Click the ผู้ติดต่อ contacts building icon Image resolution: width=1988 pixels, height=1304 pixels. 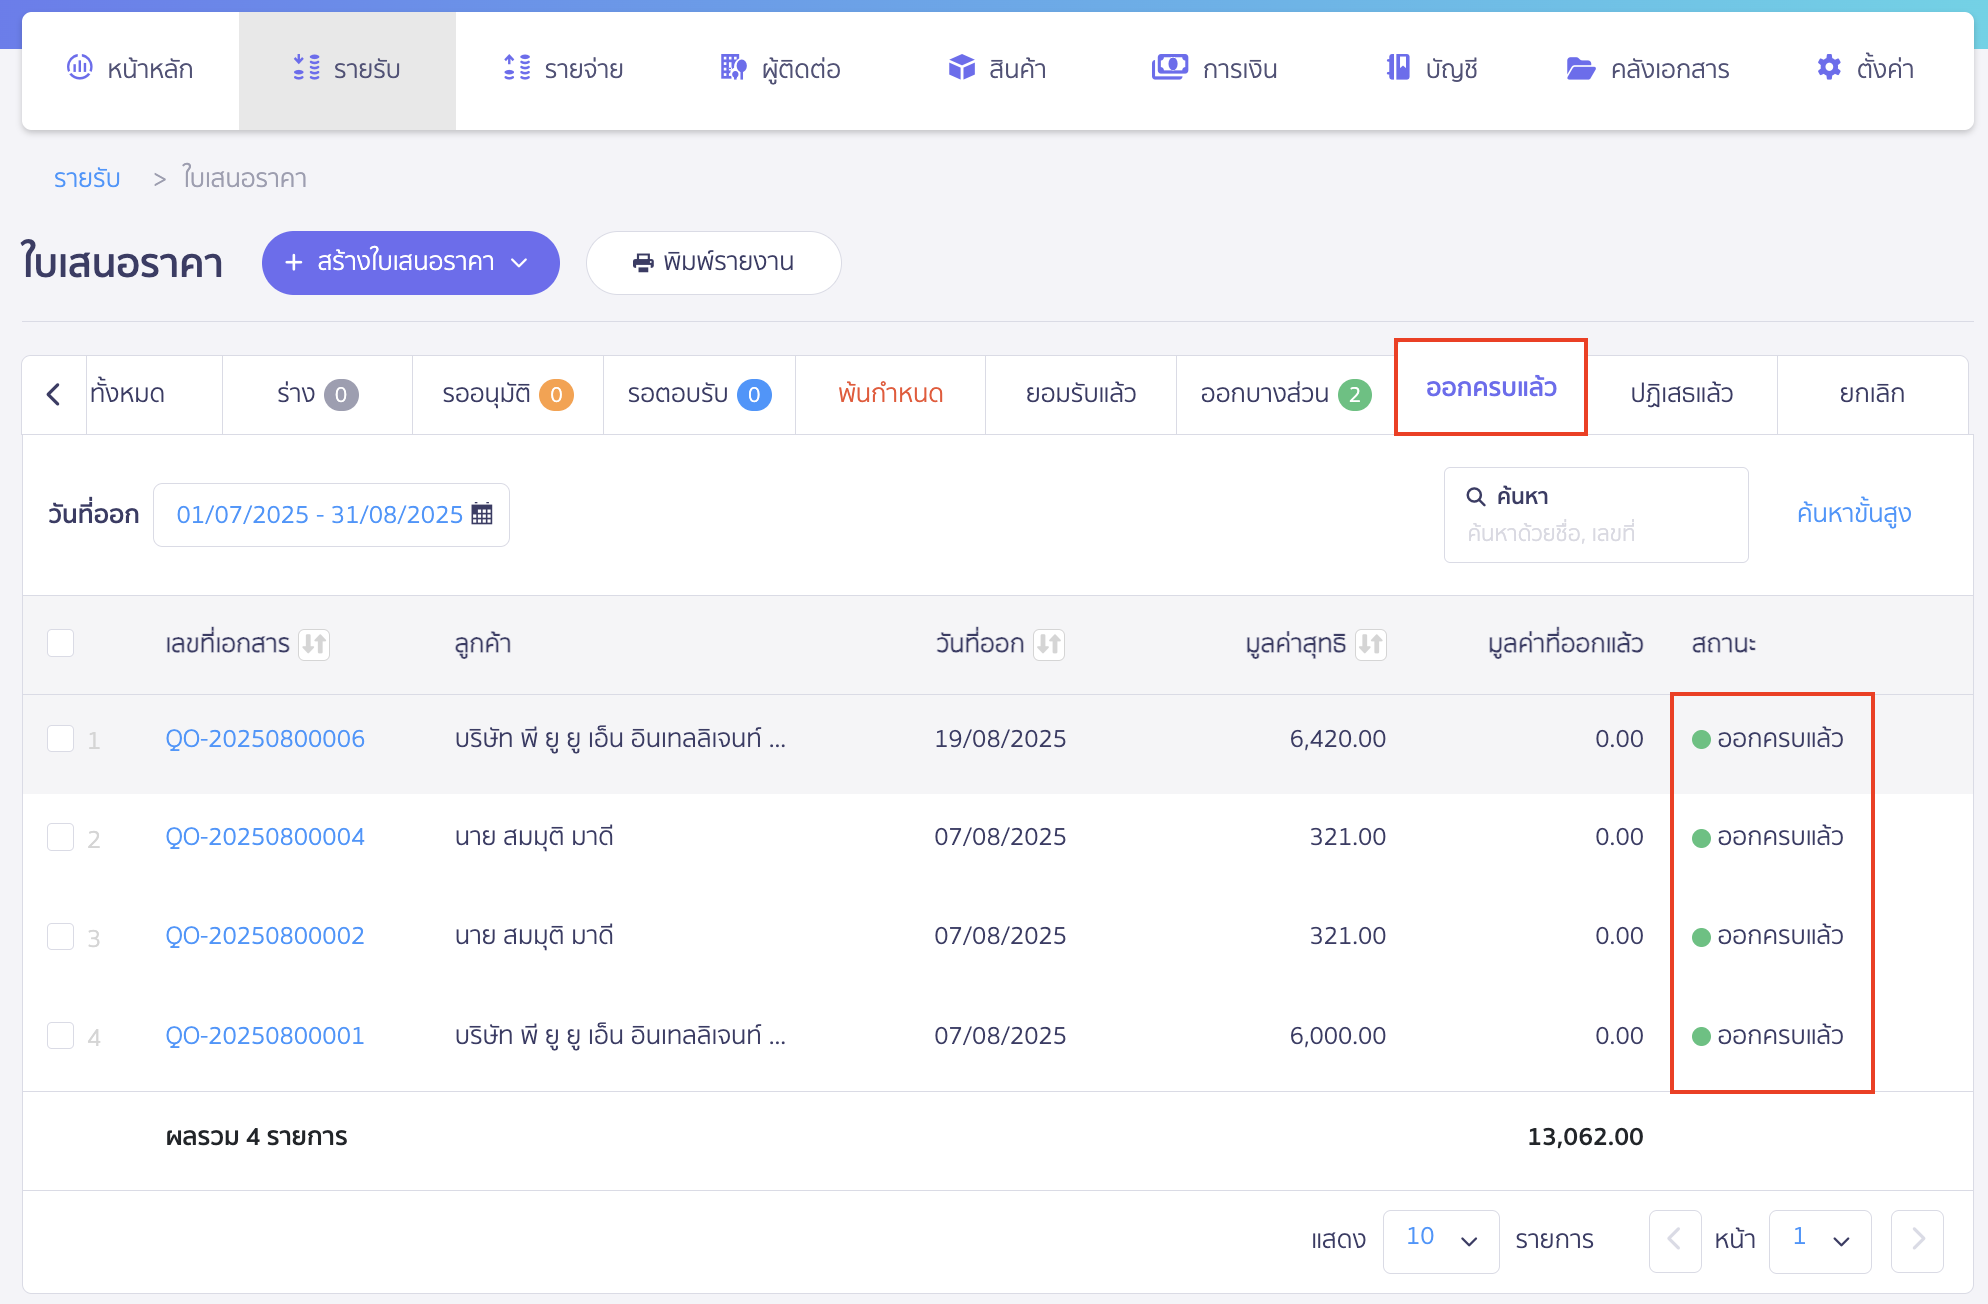[x=733, y=68]
